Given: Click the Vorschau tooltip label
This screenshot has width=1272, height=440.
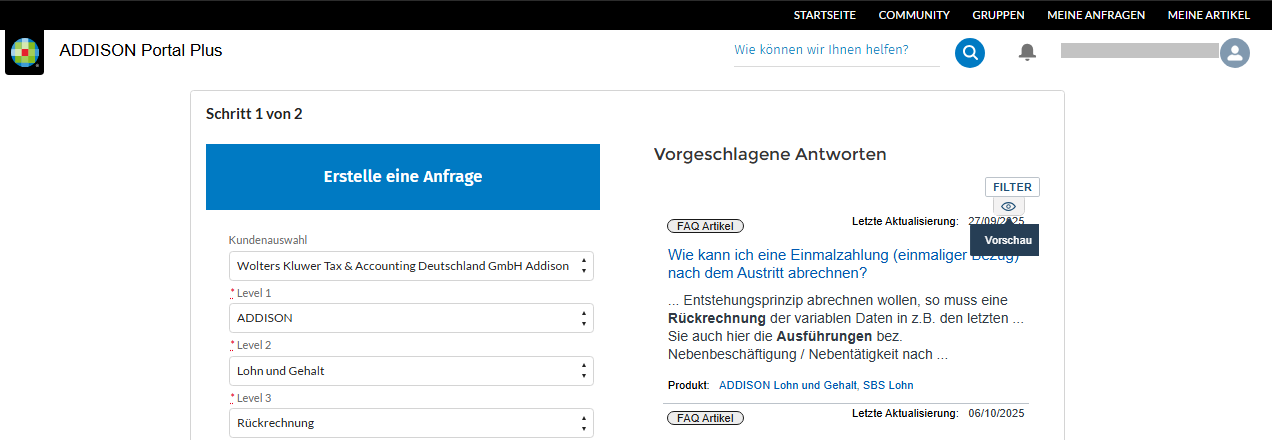Looking at the screenshot, I should (x=1004, y=240).
